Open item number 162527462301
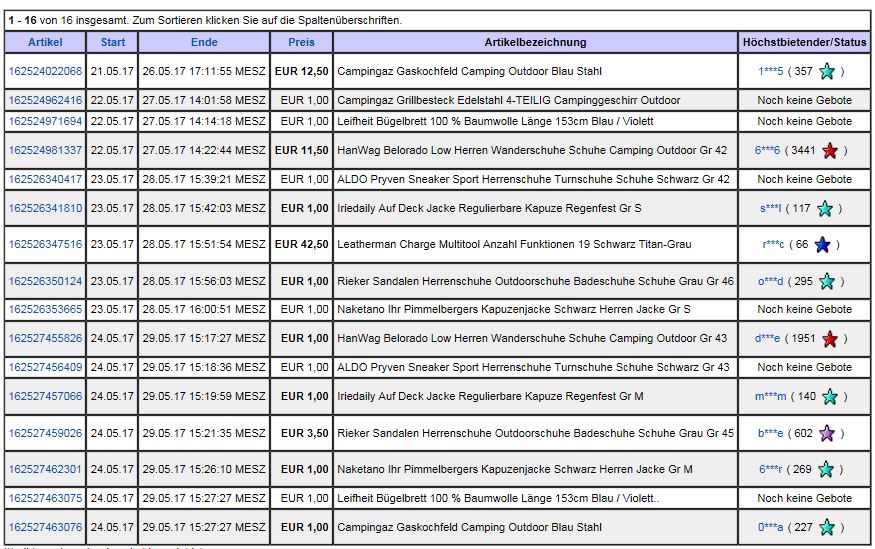This screenshot has height=549, width=875. [x=45, y=469]
